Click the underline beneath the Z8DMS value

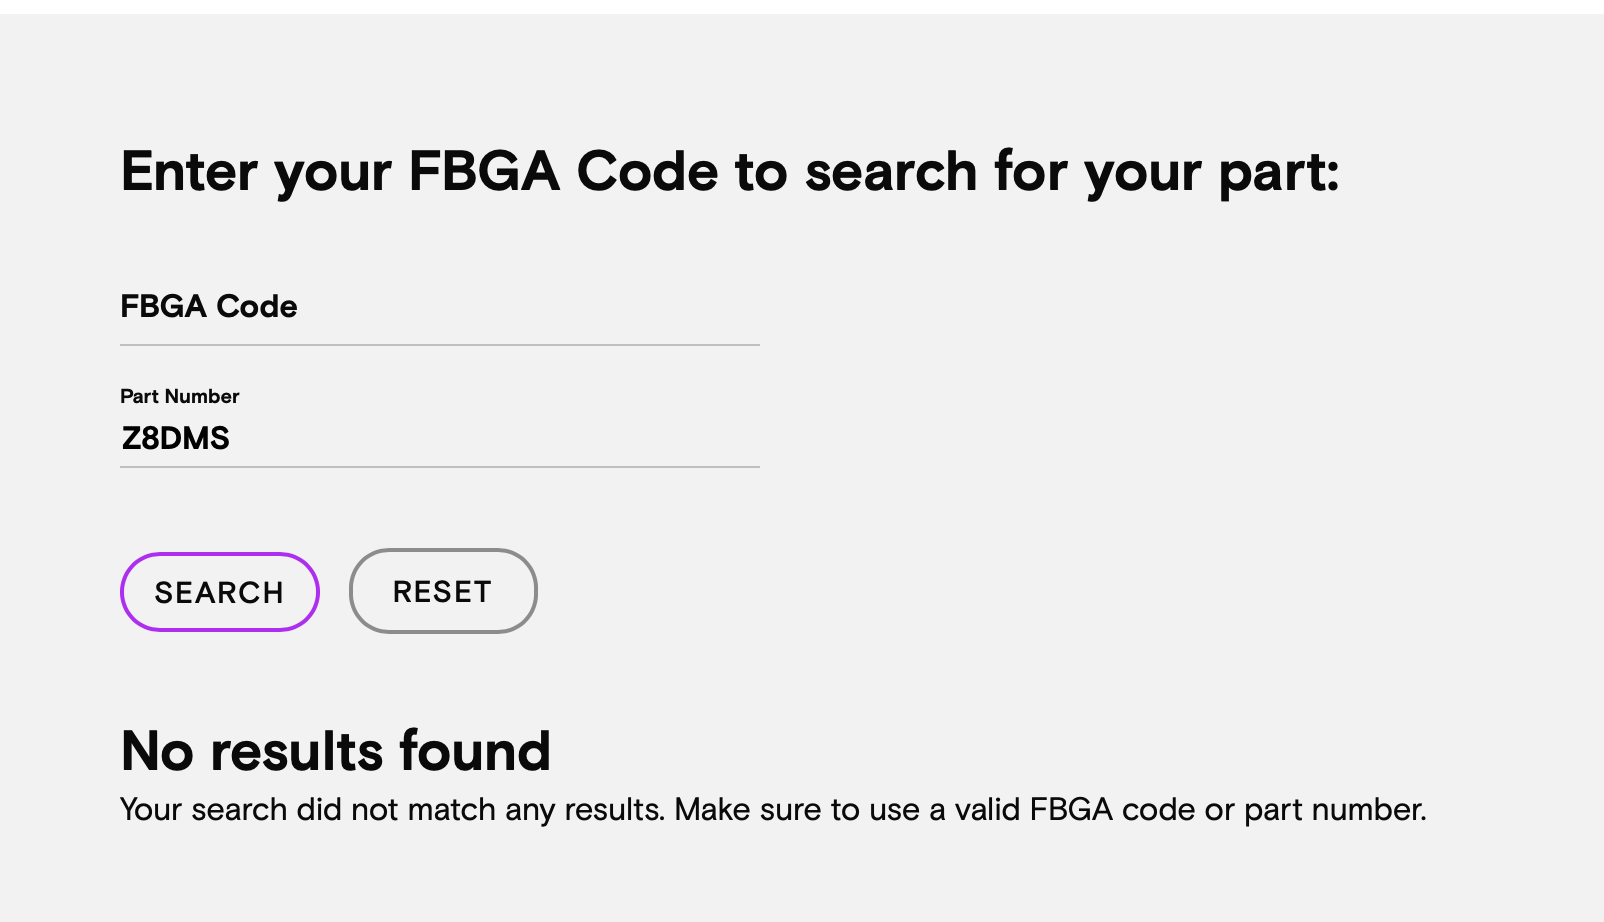click(439, 467)
